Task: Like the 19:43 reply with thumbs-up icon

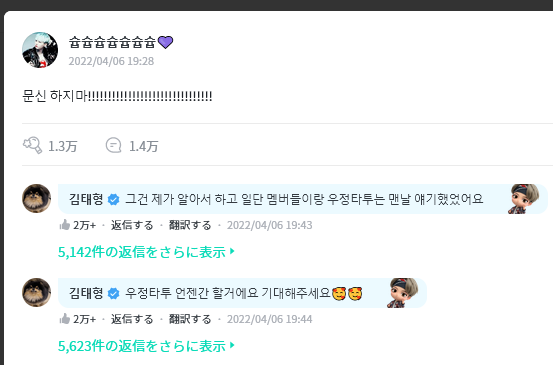Action: coord(65,225)
